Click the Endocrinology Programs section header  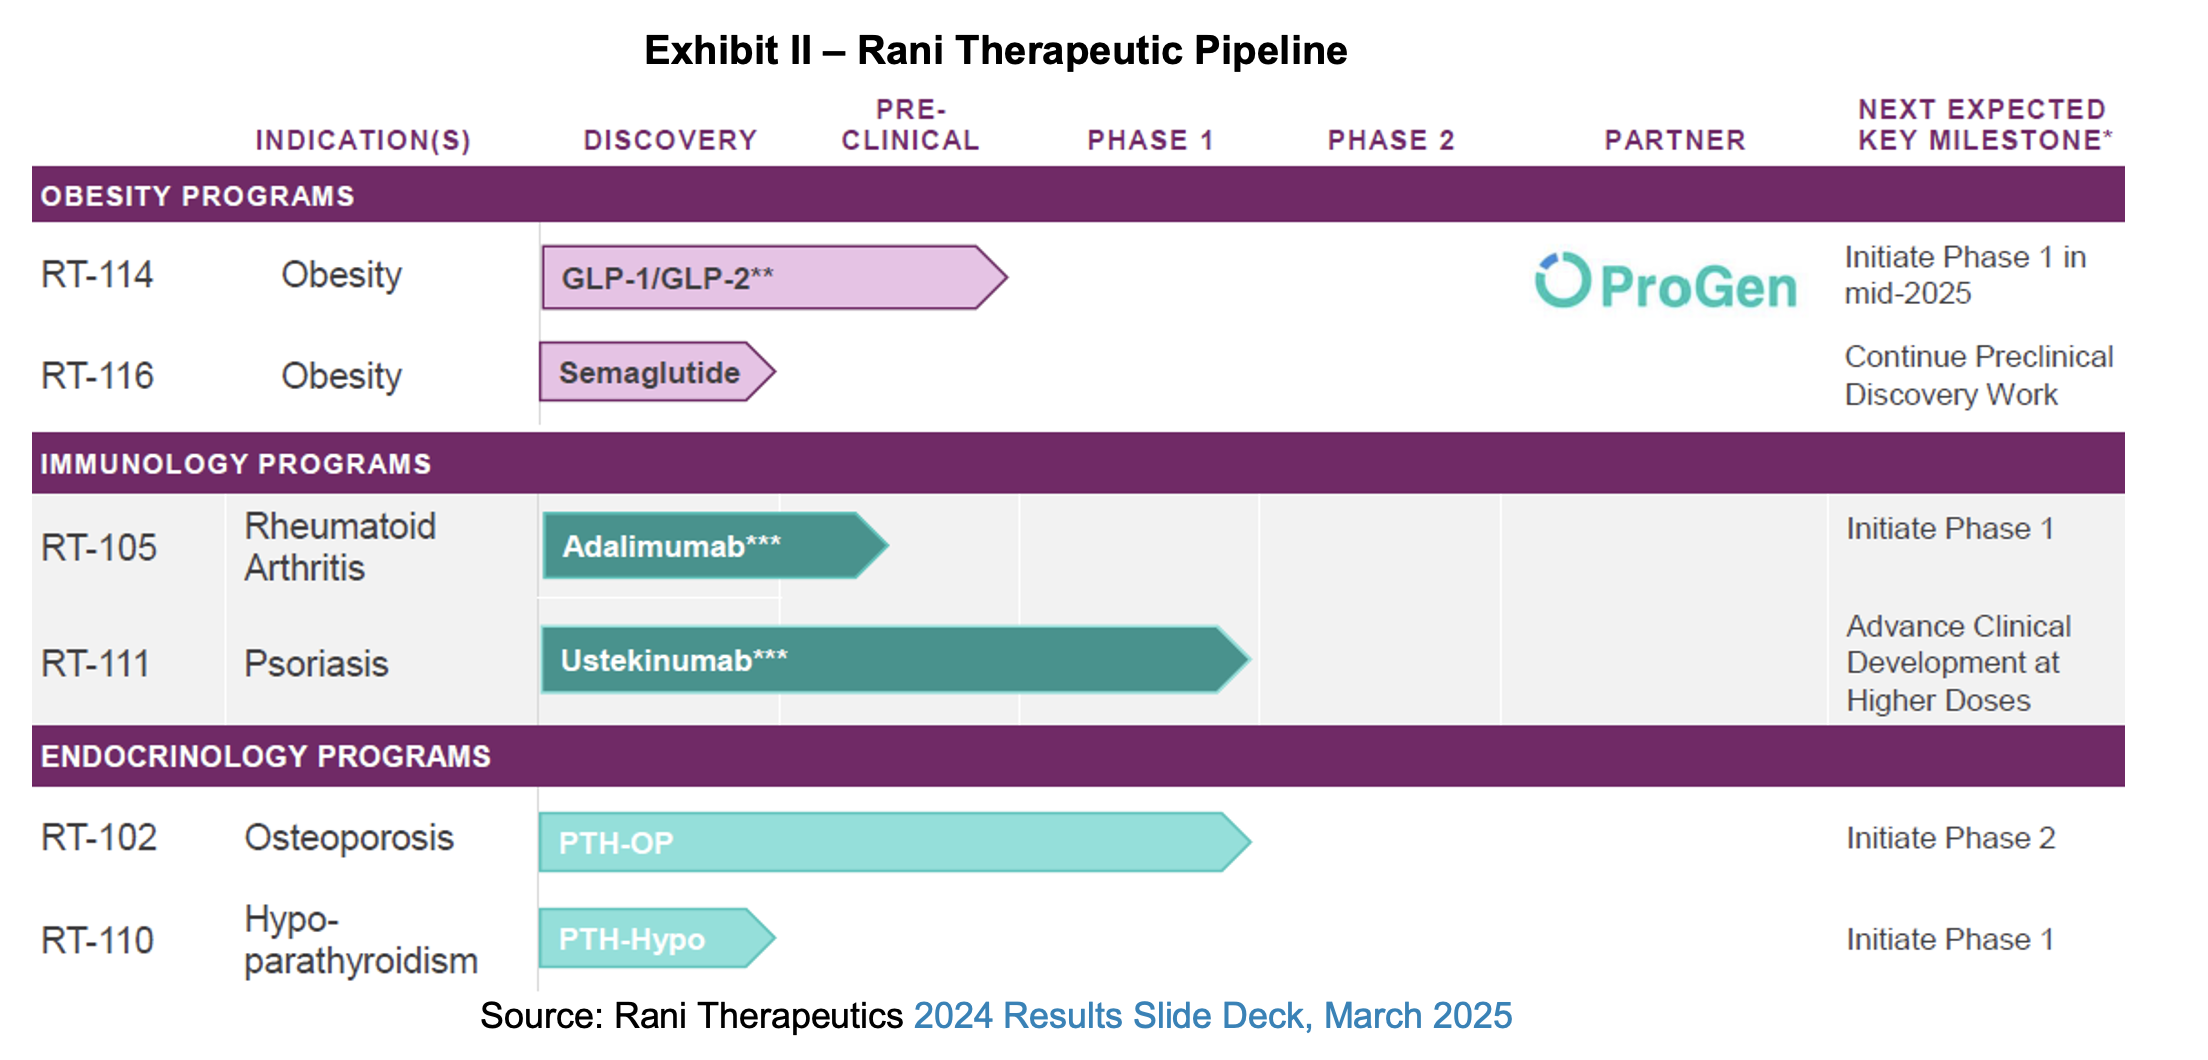point(266,756)
